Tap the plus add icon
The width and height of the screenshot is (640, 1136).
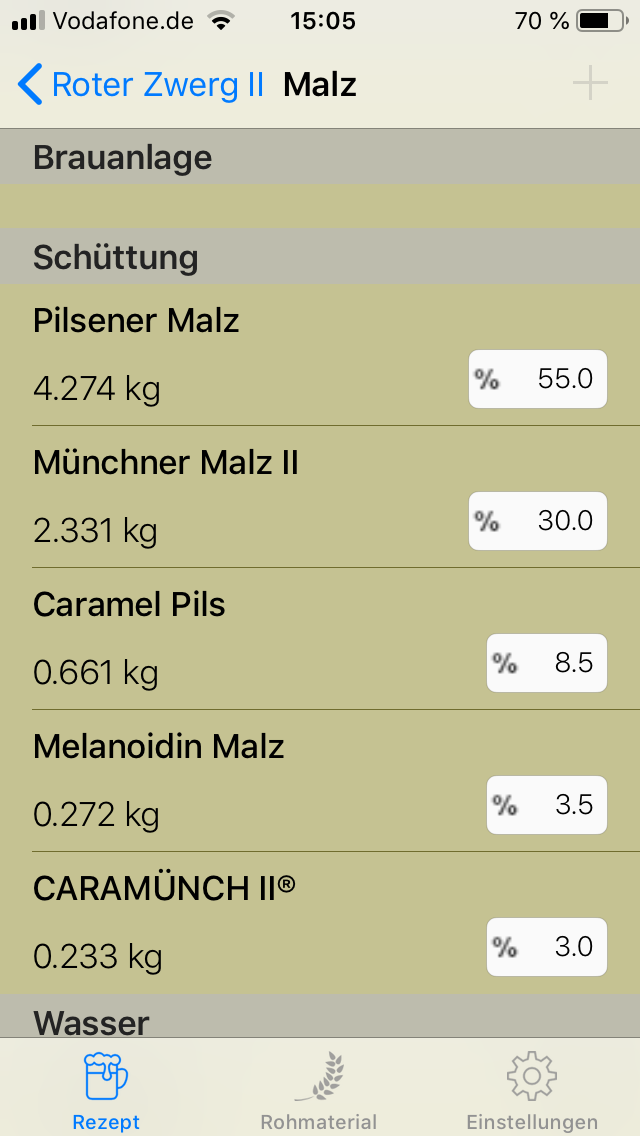click(x=590, y=85)
